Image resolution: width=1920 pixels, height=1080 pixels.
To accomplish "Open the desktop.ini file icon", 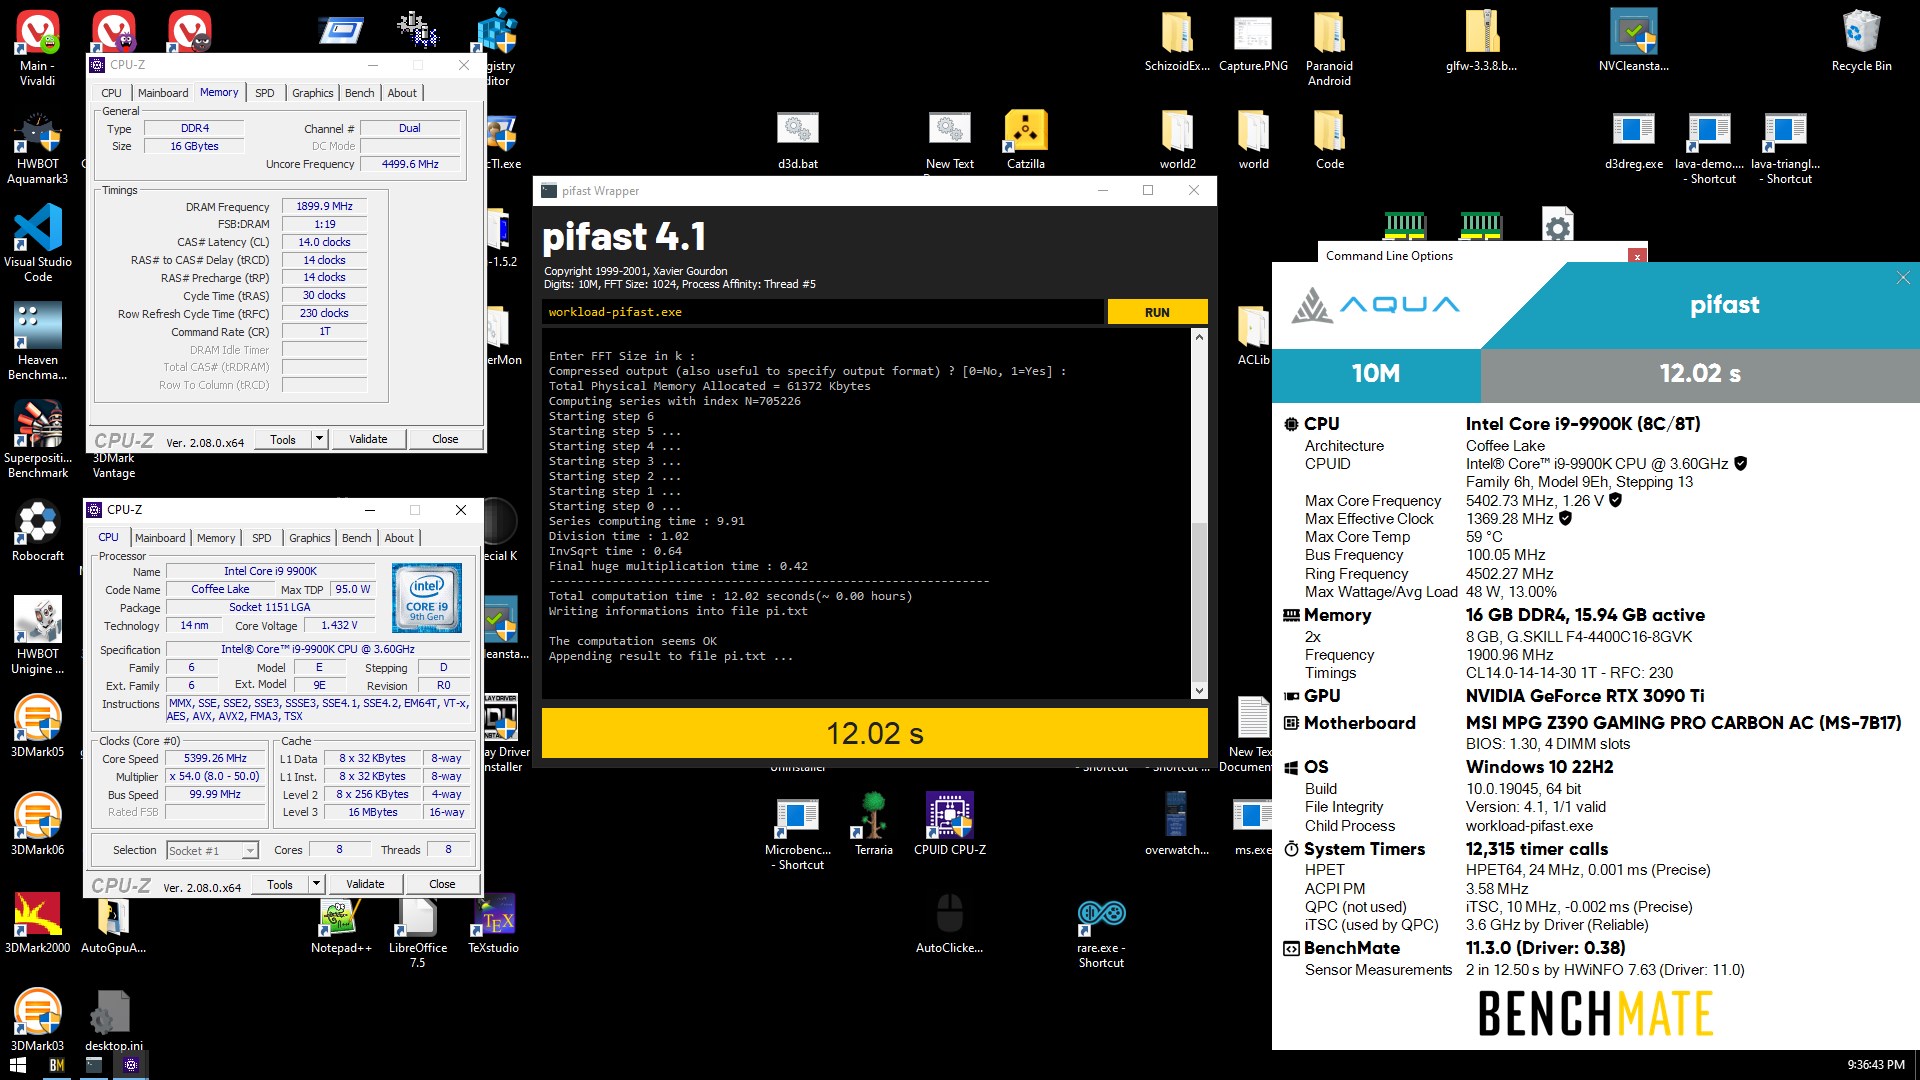I will [x=113, y=1020].
